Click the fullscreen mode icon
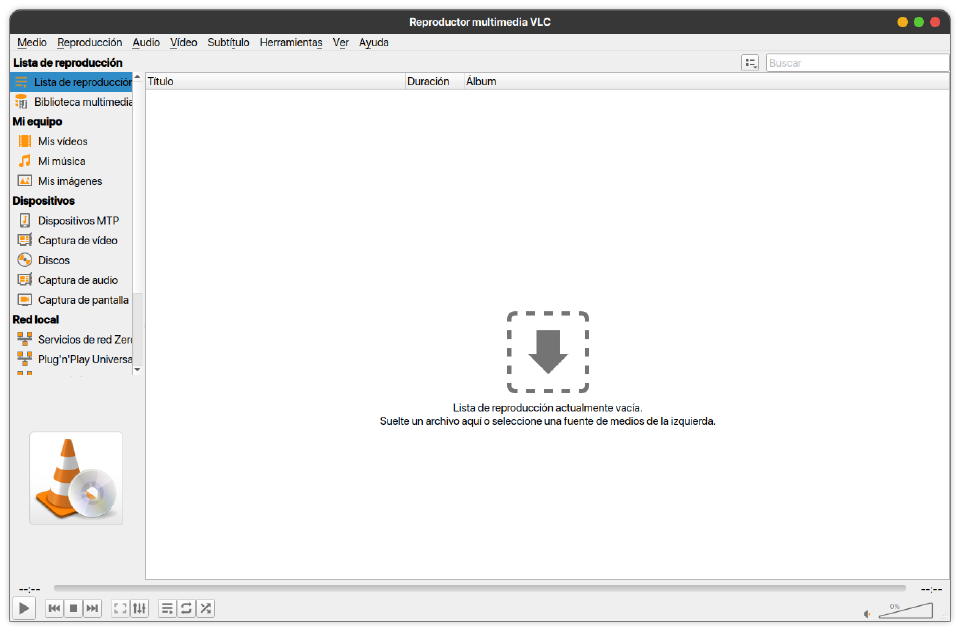 coord(119,608)
